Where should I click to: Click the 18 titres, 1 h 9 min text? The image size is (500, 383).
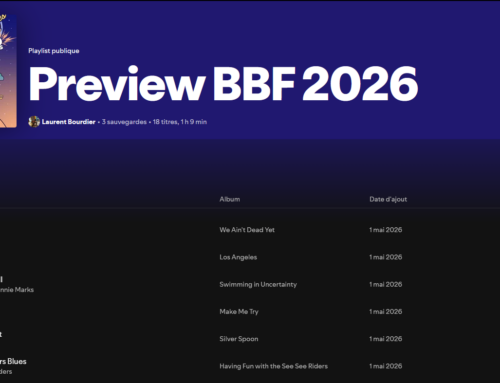(x=180, y=122)
